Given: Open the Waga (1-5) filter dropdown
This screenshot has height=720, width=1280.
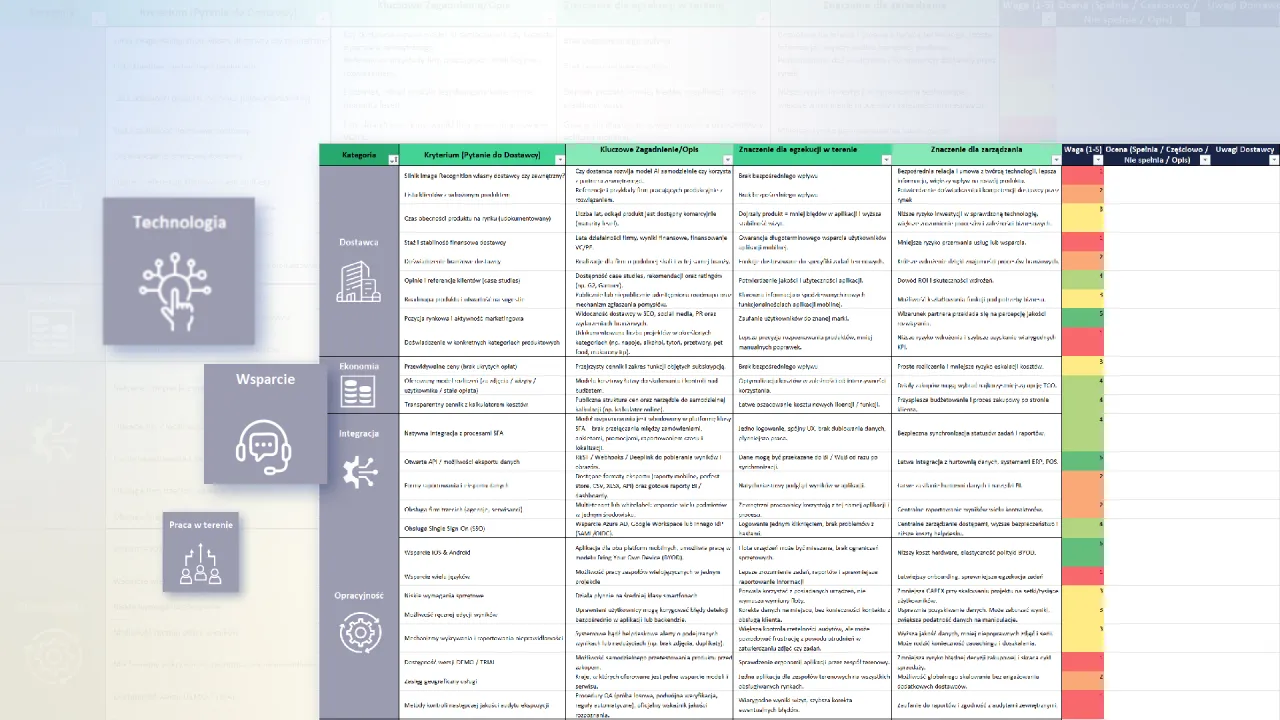Looking at the screenshot, I should (x=1097, y=160).
